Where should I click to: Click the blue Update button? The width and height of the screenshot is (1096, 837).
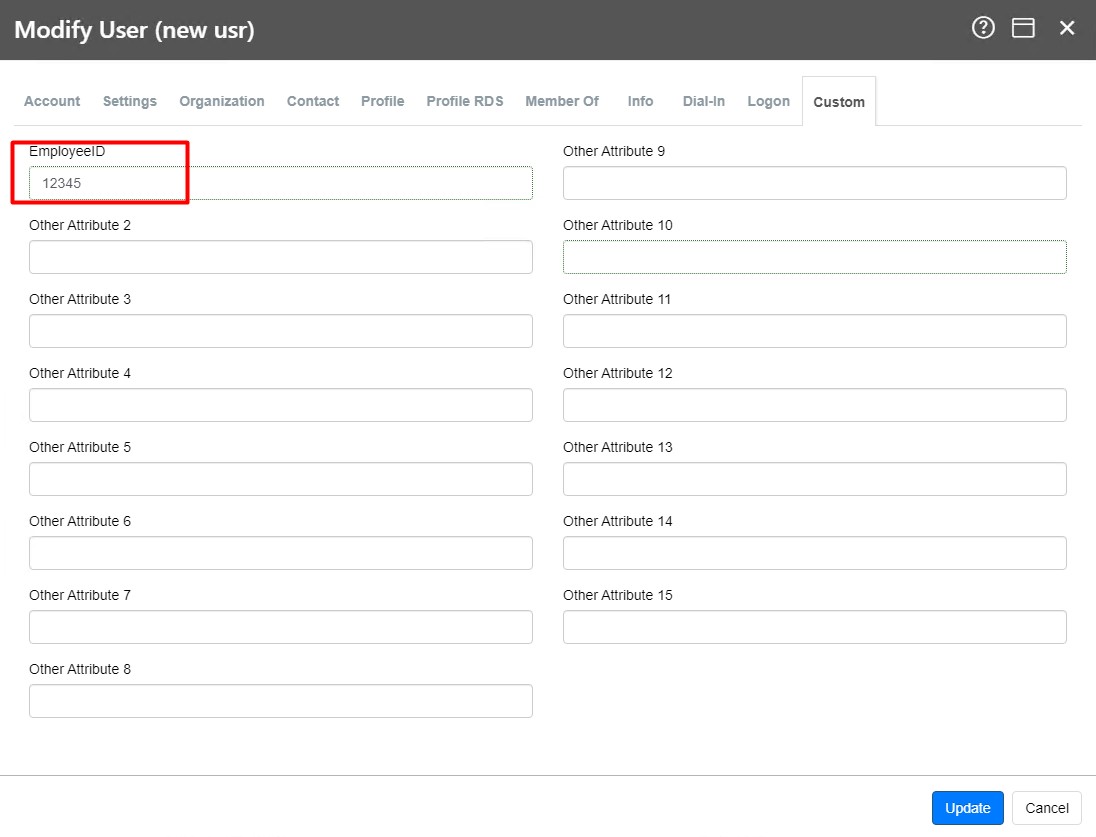[967, 808]
